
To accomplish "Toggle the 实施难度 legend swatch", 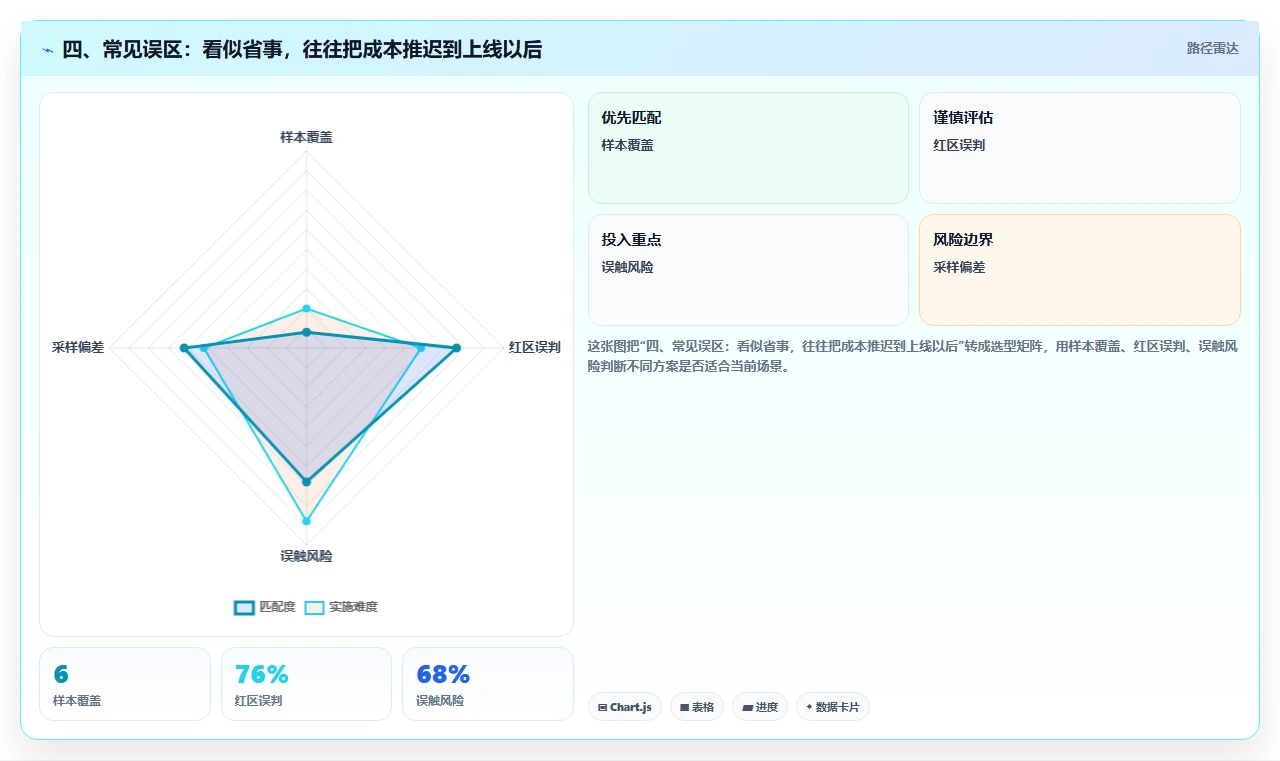I will coord(315,607).
